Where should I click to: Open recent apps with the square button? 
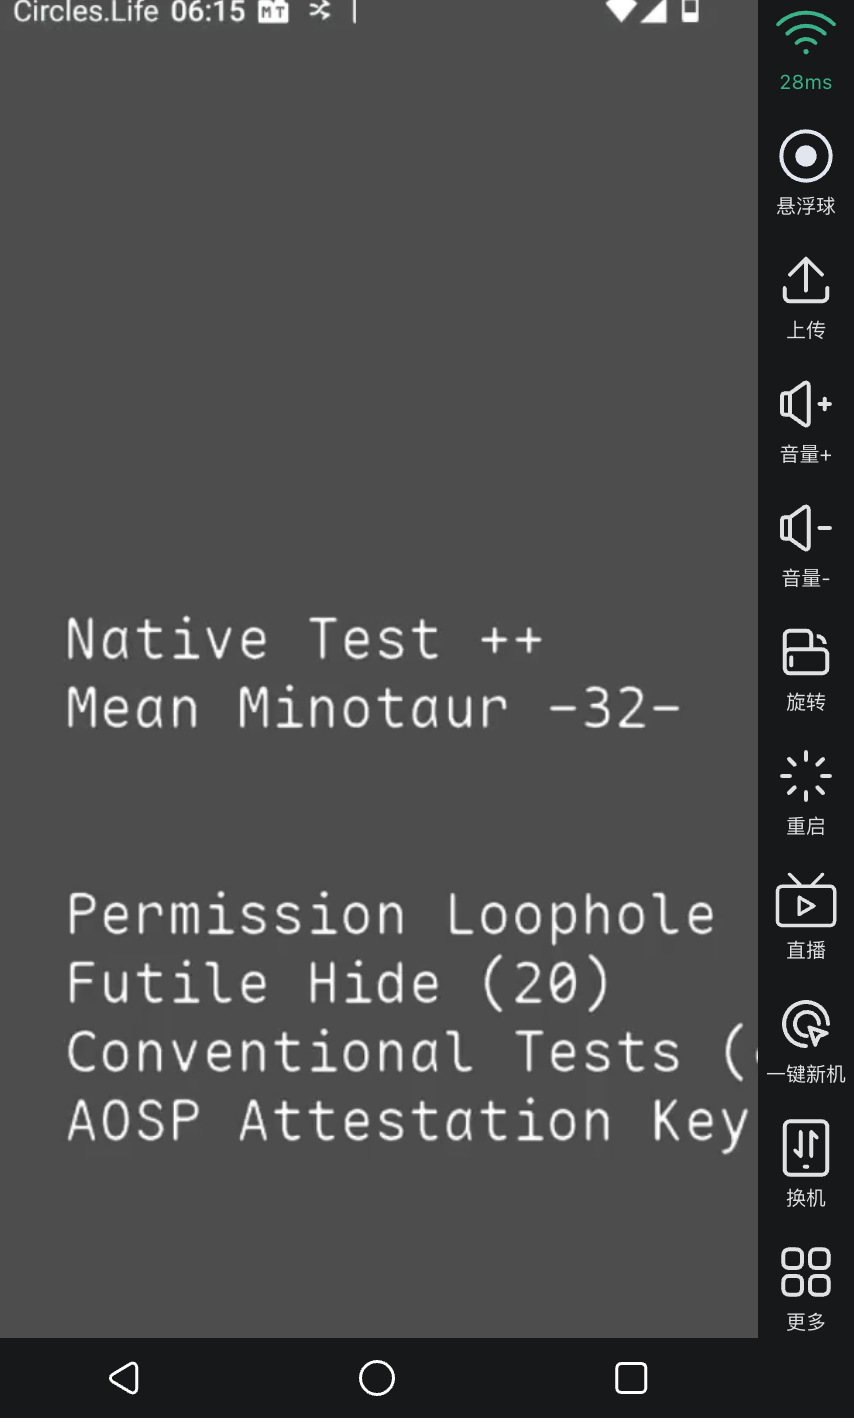tap(631, 1378)
